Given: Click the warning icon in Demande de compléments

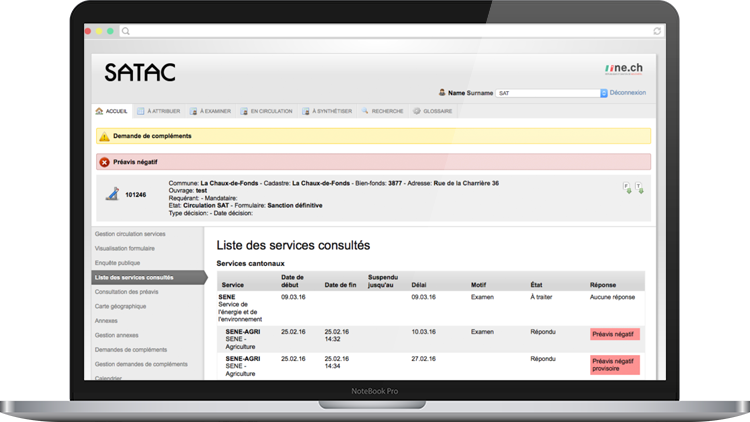Looking at the screenshot, I should 104,136.
